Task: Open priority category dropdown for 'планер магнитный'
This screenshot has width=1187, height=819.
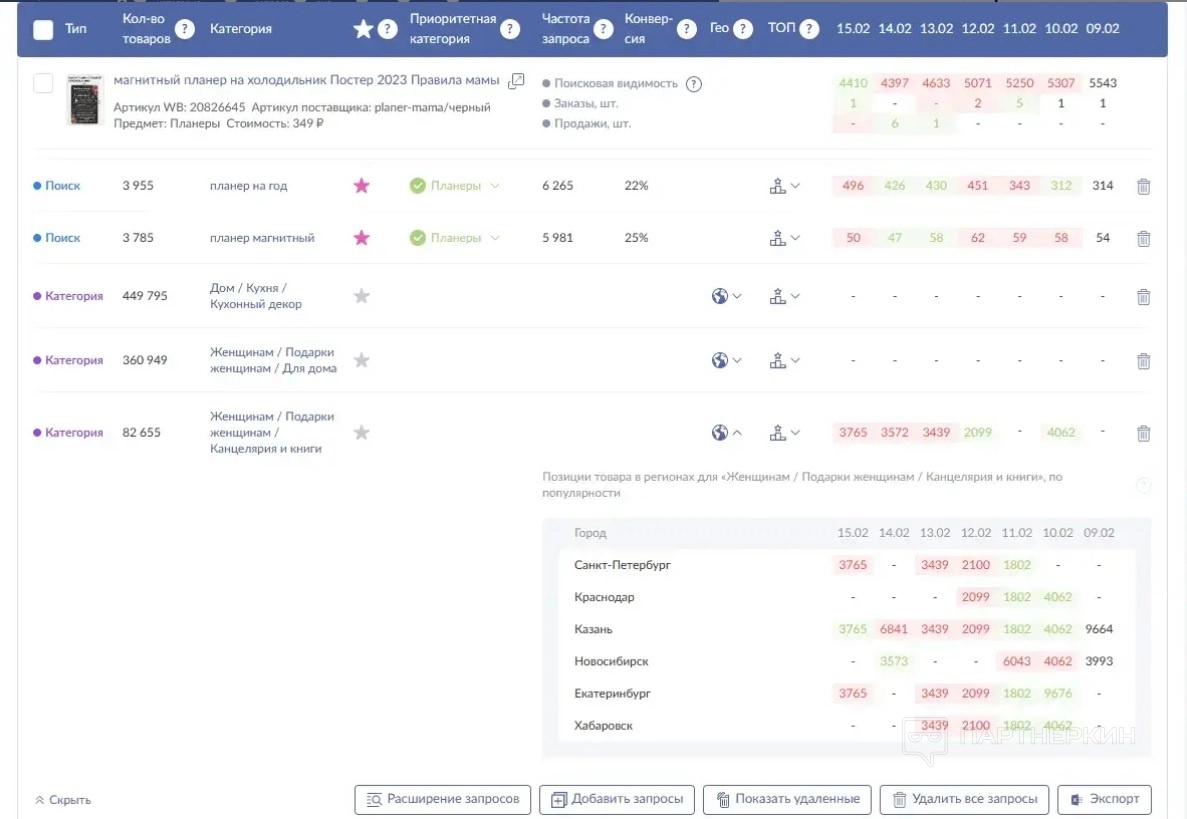Action: tap(495, 238)
